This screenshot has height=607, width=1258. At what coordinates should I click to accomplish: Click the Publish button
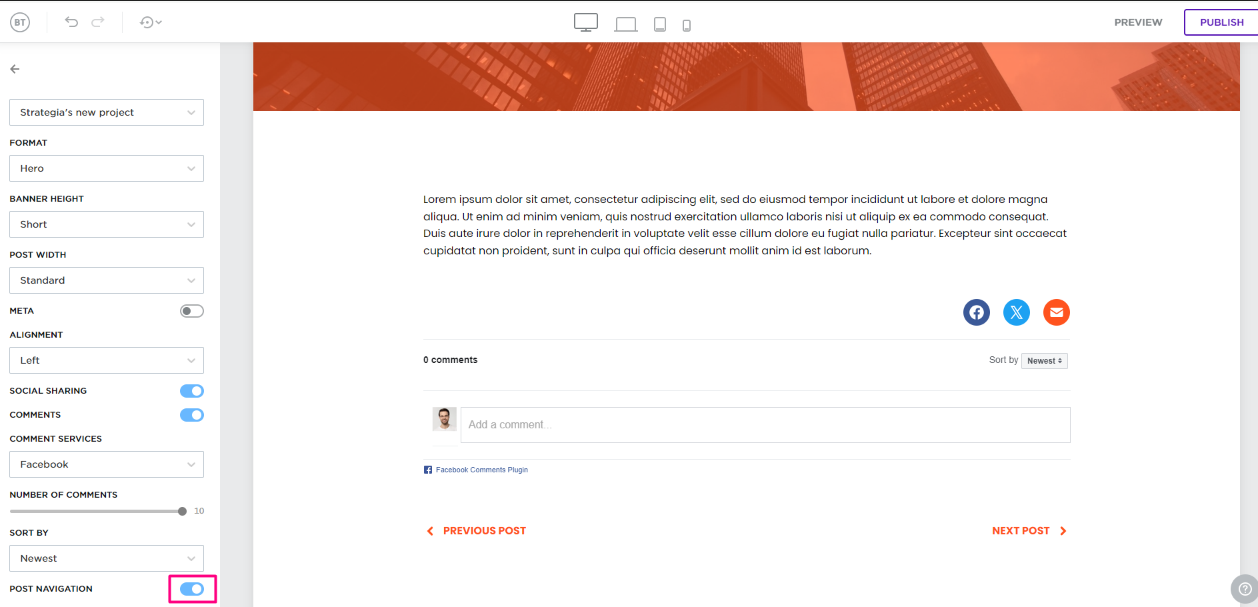(x=1221, y=22)
